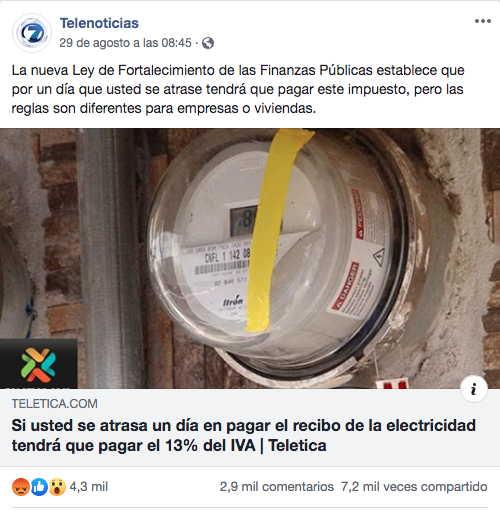View the 4,3 mil reactions list
This screenshot has height=511, width=500.
tap(89, 487)
